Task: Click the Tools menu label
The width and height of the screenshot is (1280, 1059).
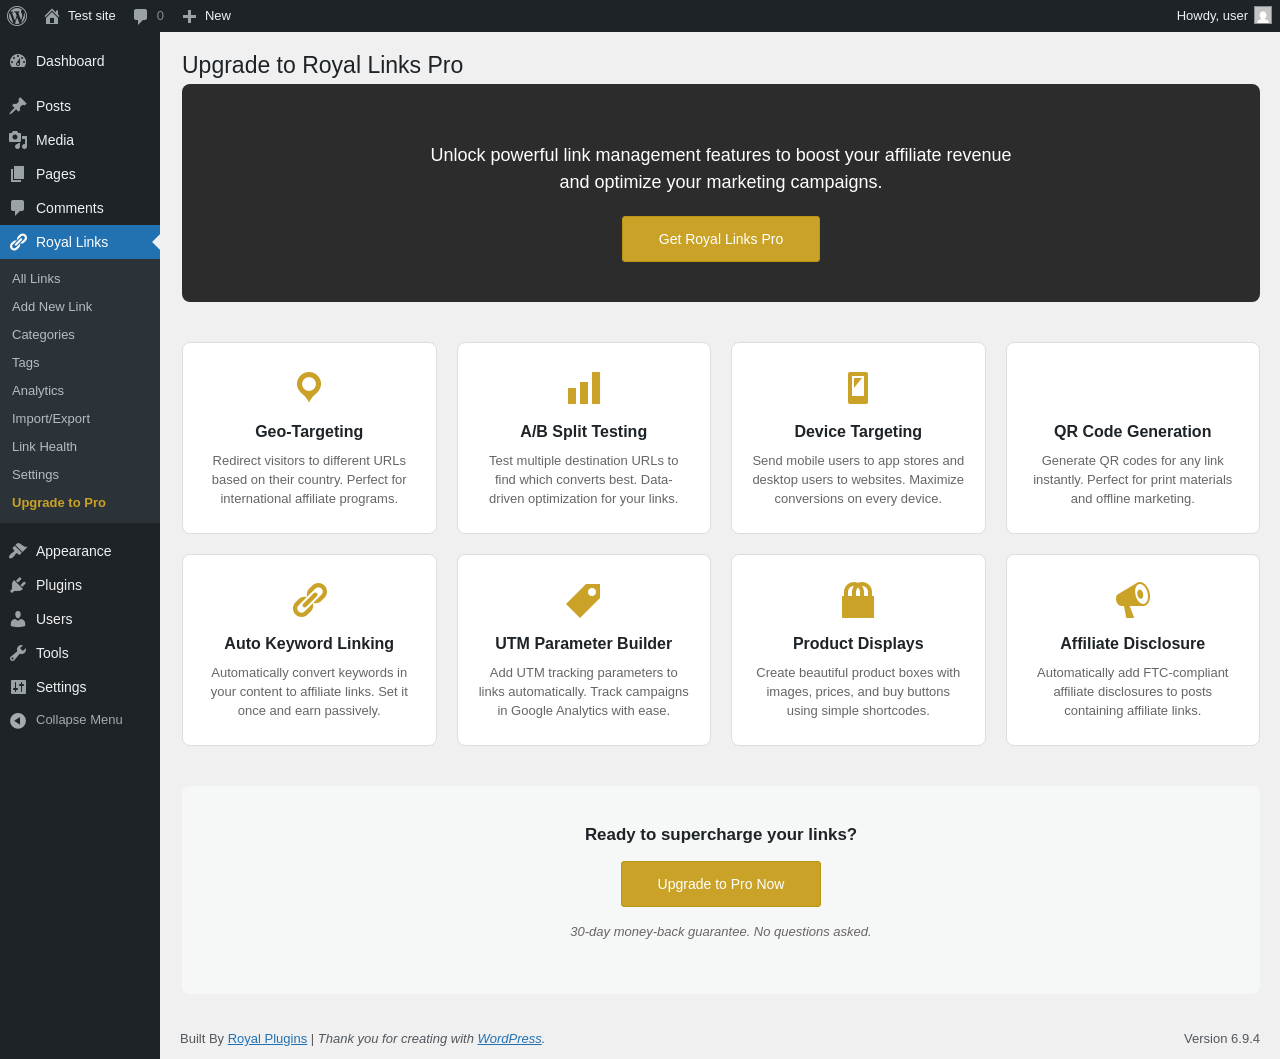Action: point(52,653)
